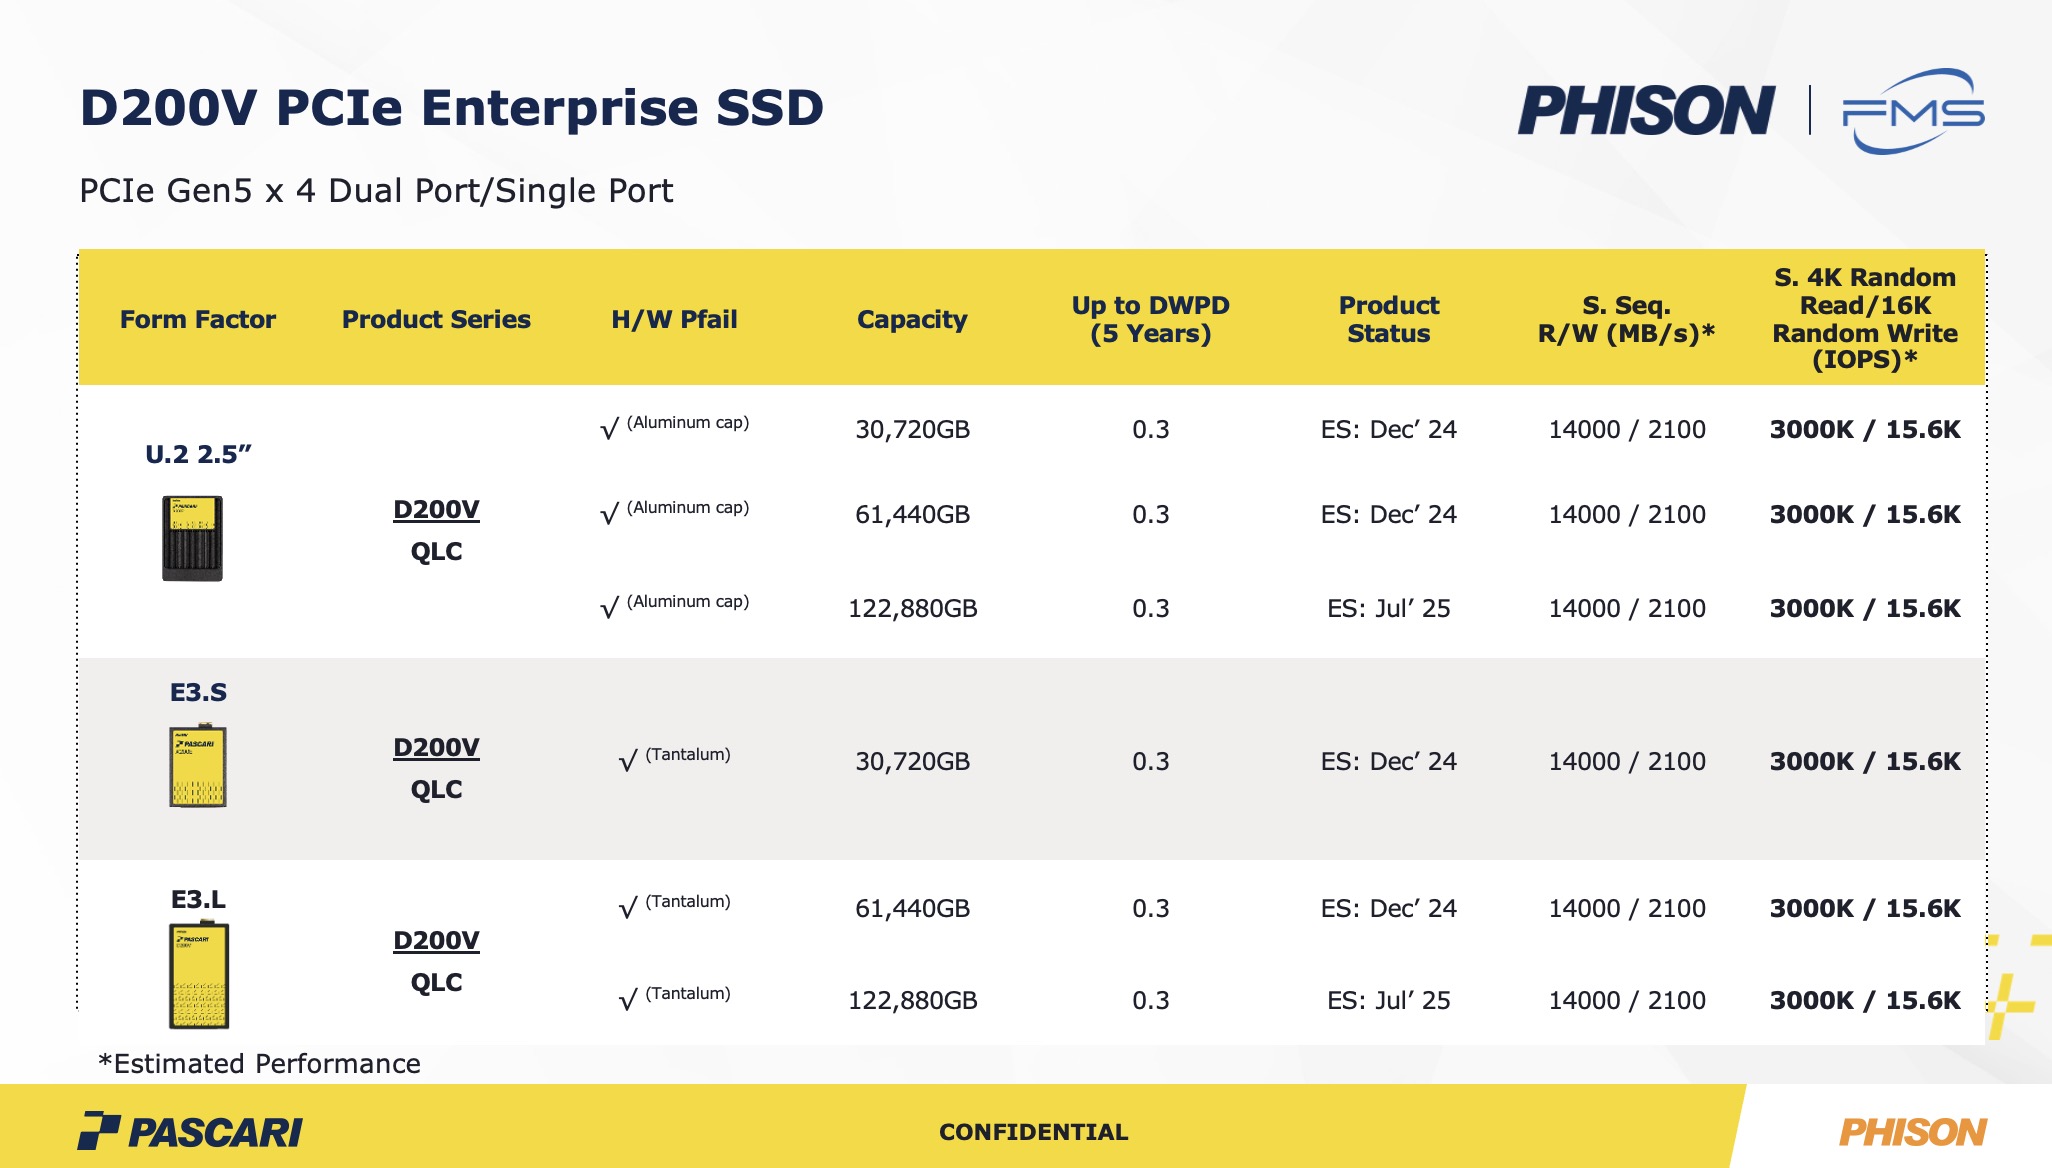Screen dimensions: 2052x1168
Task: Click the Tantalum checkmark in the E3.S row
Action: pyautogui.click(x=628, y=762)
